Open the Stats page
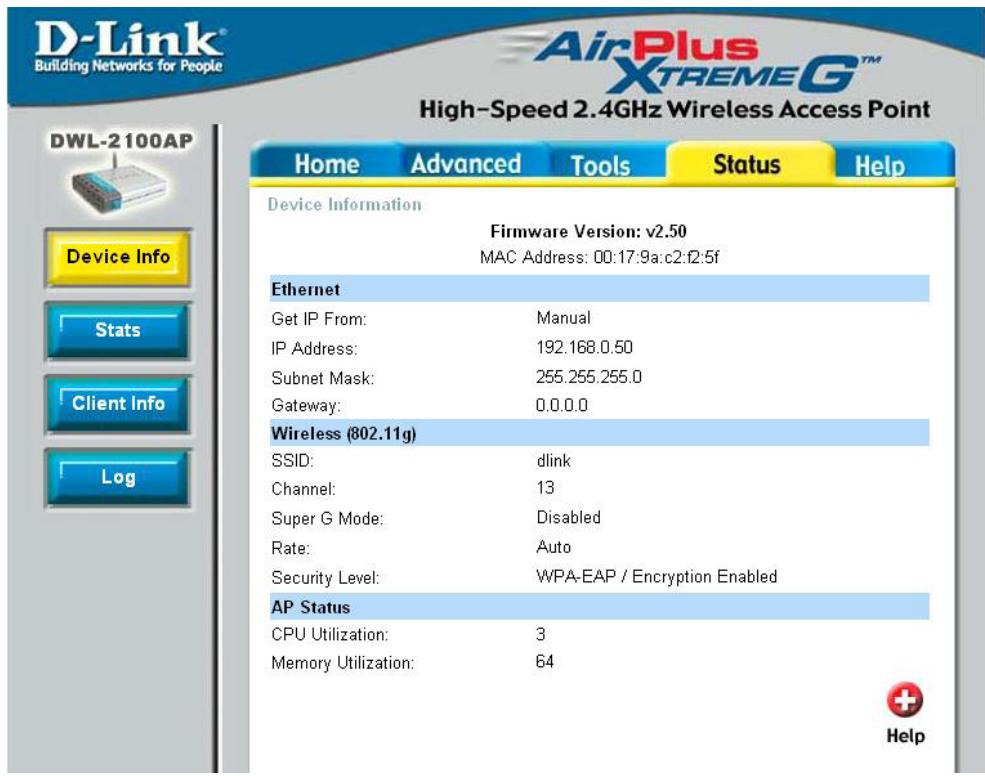 (118, 331)
